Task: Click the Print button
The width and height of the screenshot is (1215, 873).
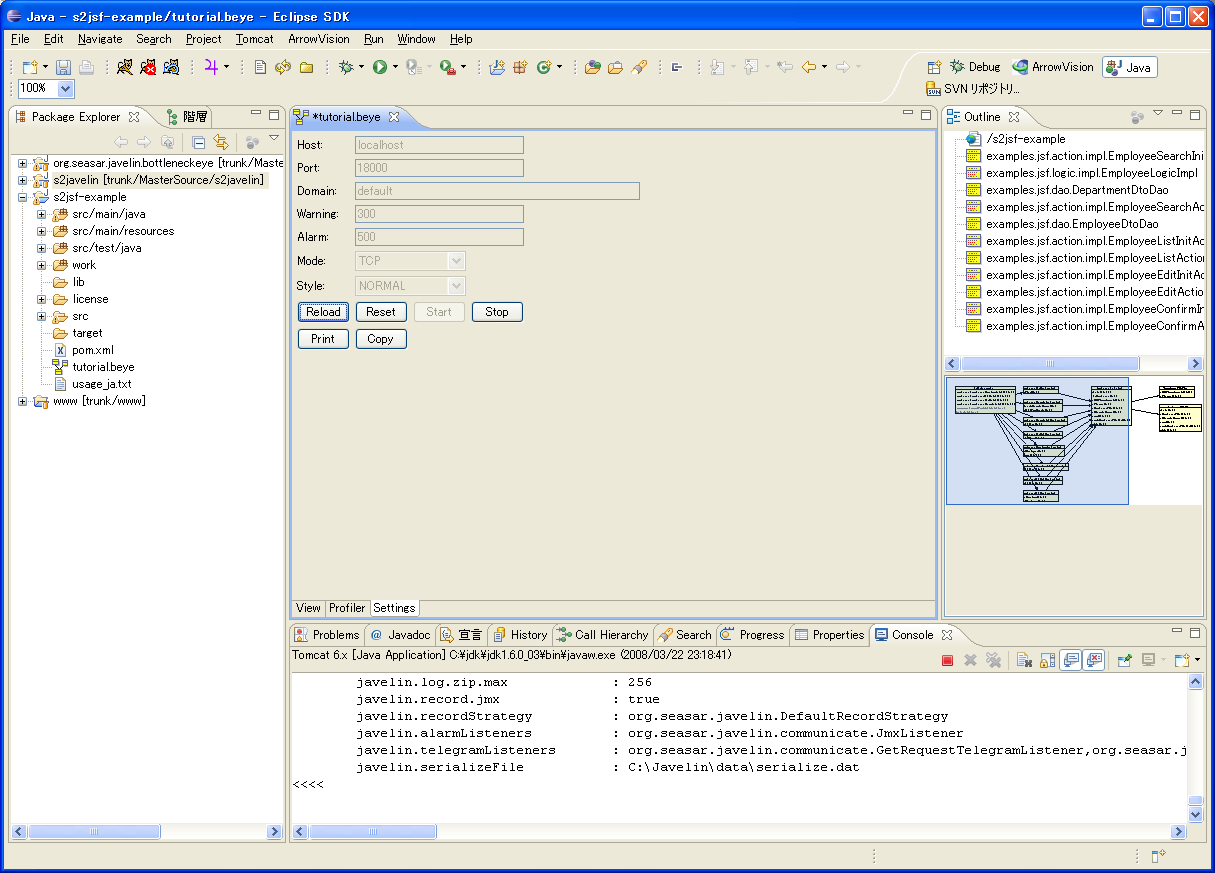Action: (x=323, y=339)
